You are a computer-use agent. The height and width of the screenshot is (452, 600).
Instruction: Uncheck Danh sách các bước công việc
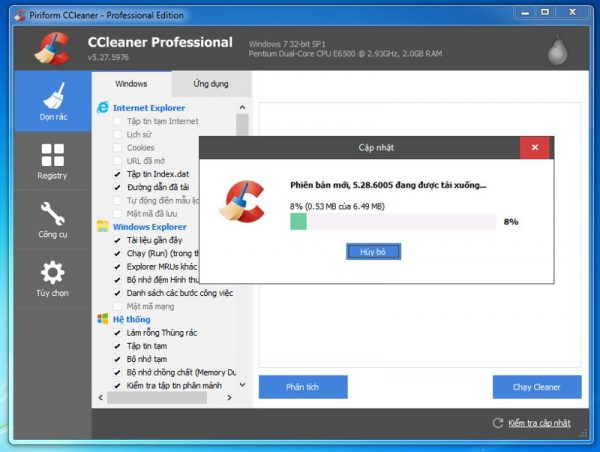click(117, 293)
